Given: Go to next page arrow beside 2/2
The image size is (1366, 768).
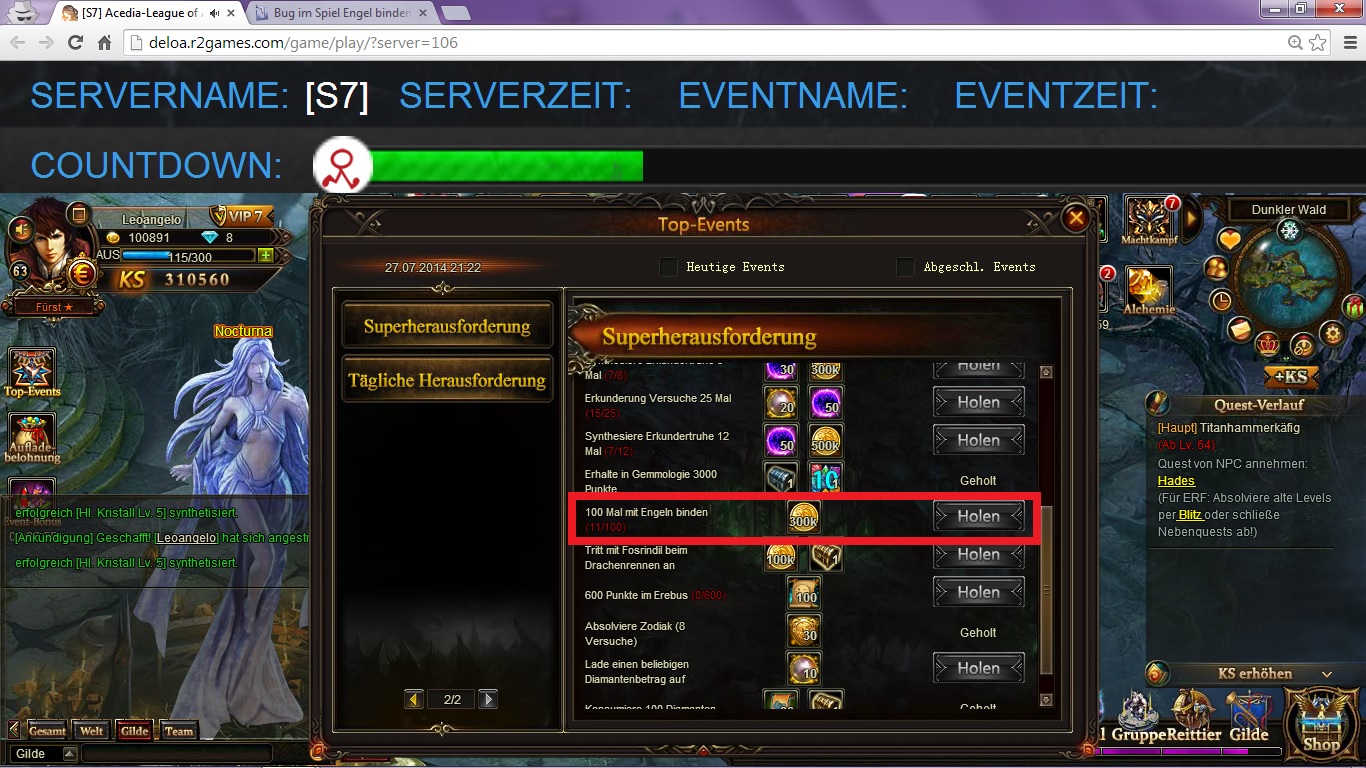Looking at the screenshot, I should pyautogui.click(x=487, y=699).
